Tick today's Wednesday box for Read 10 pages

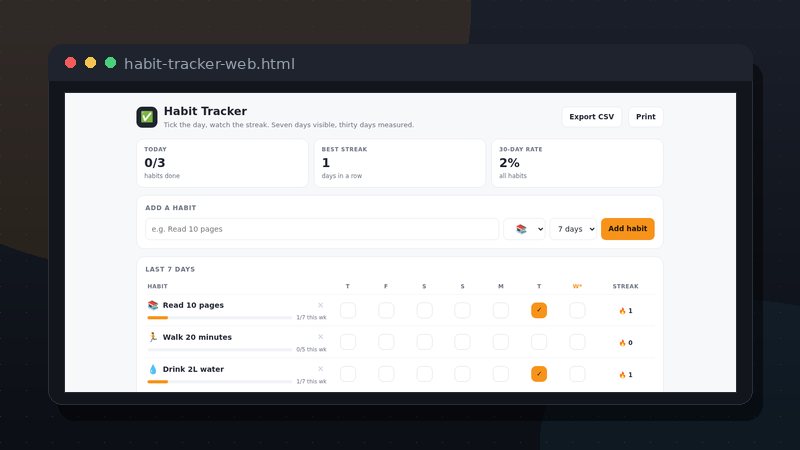pyautogui.click(x=577, y=310)
